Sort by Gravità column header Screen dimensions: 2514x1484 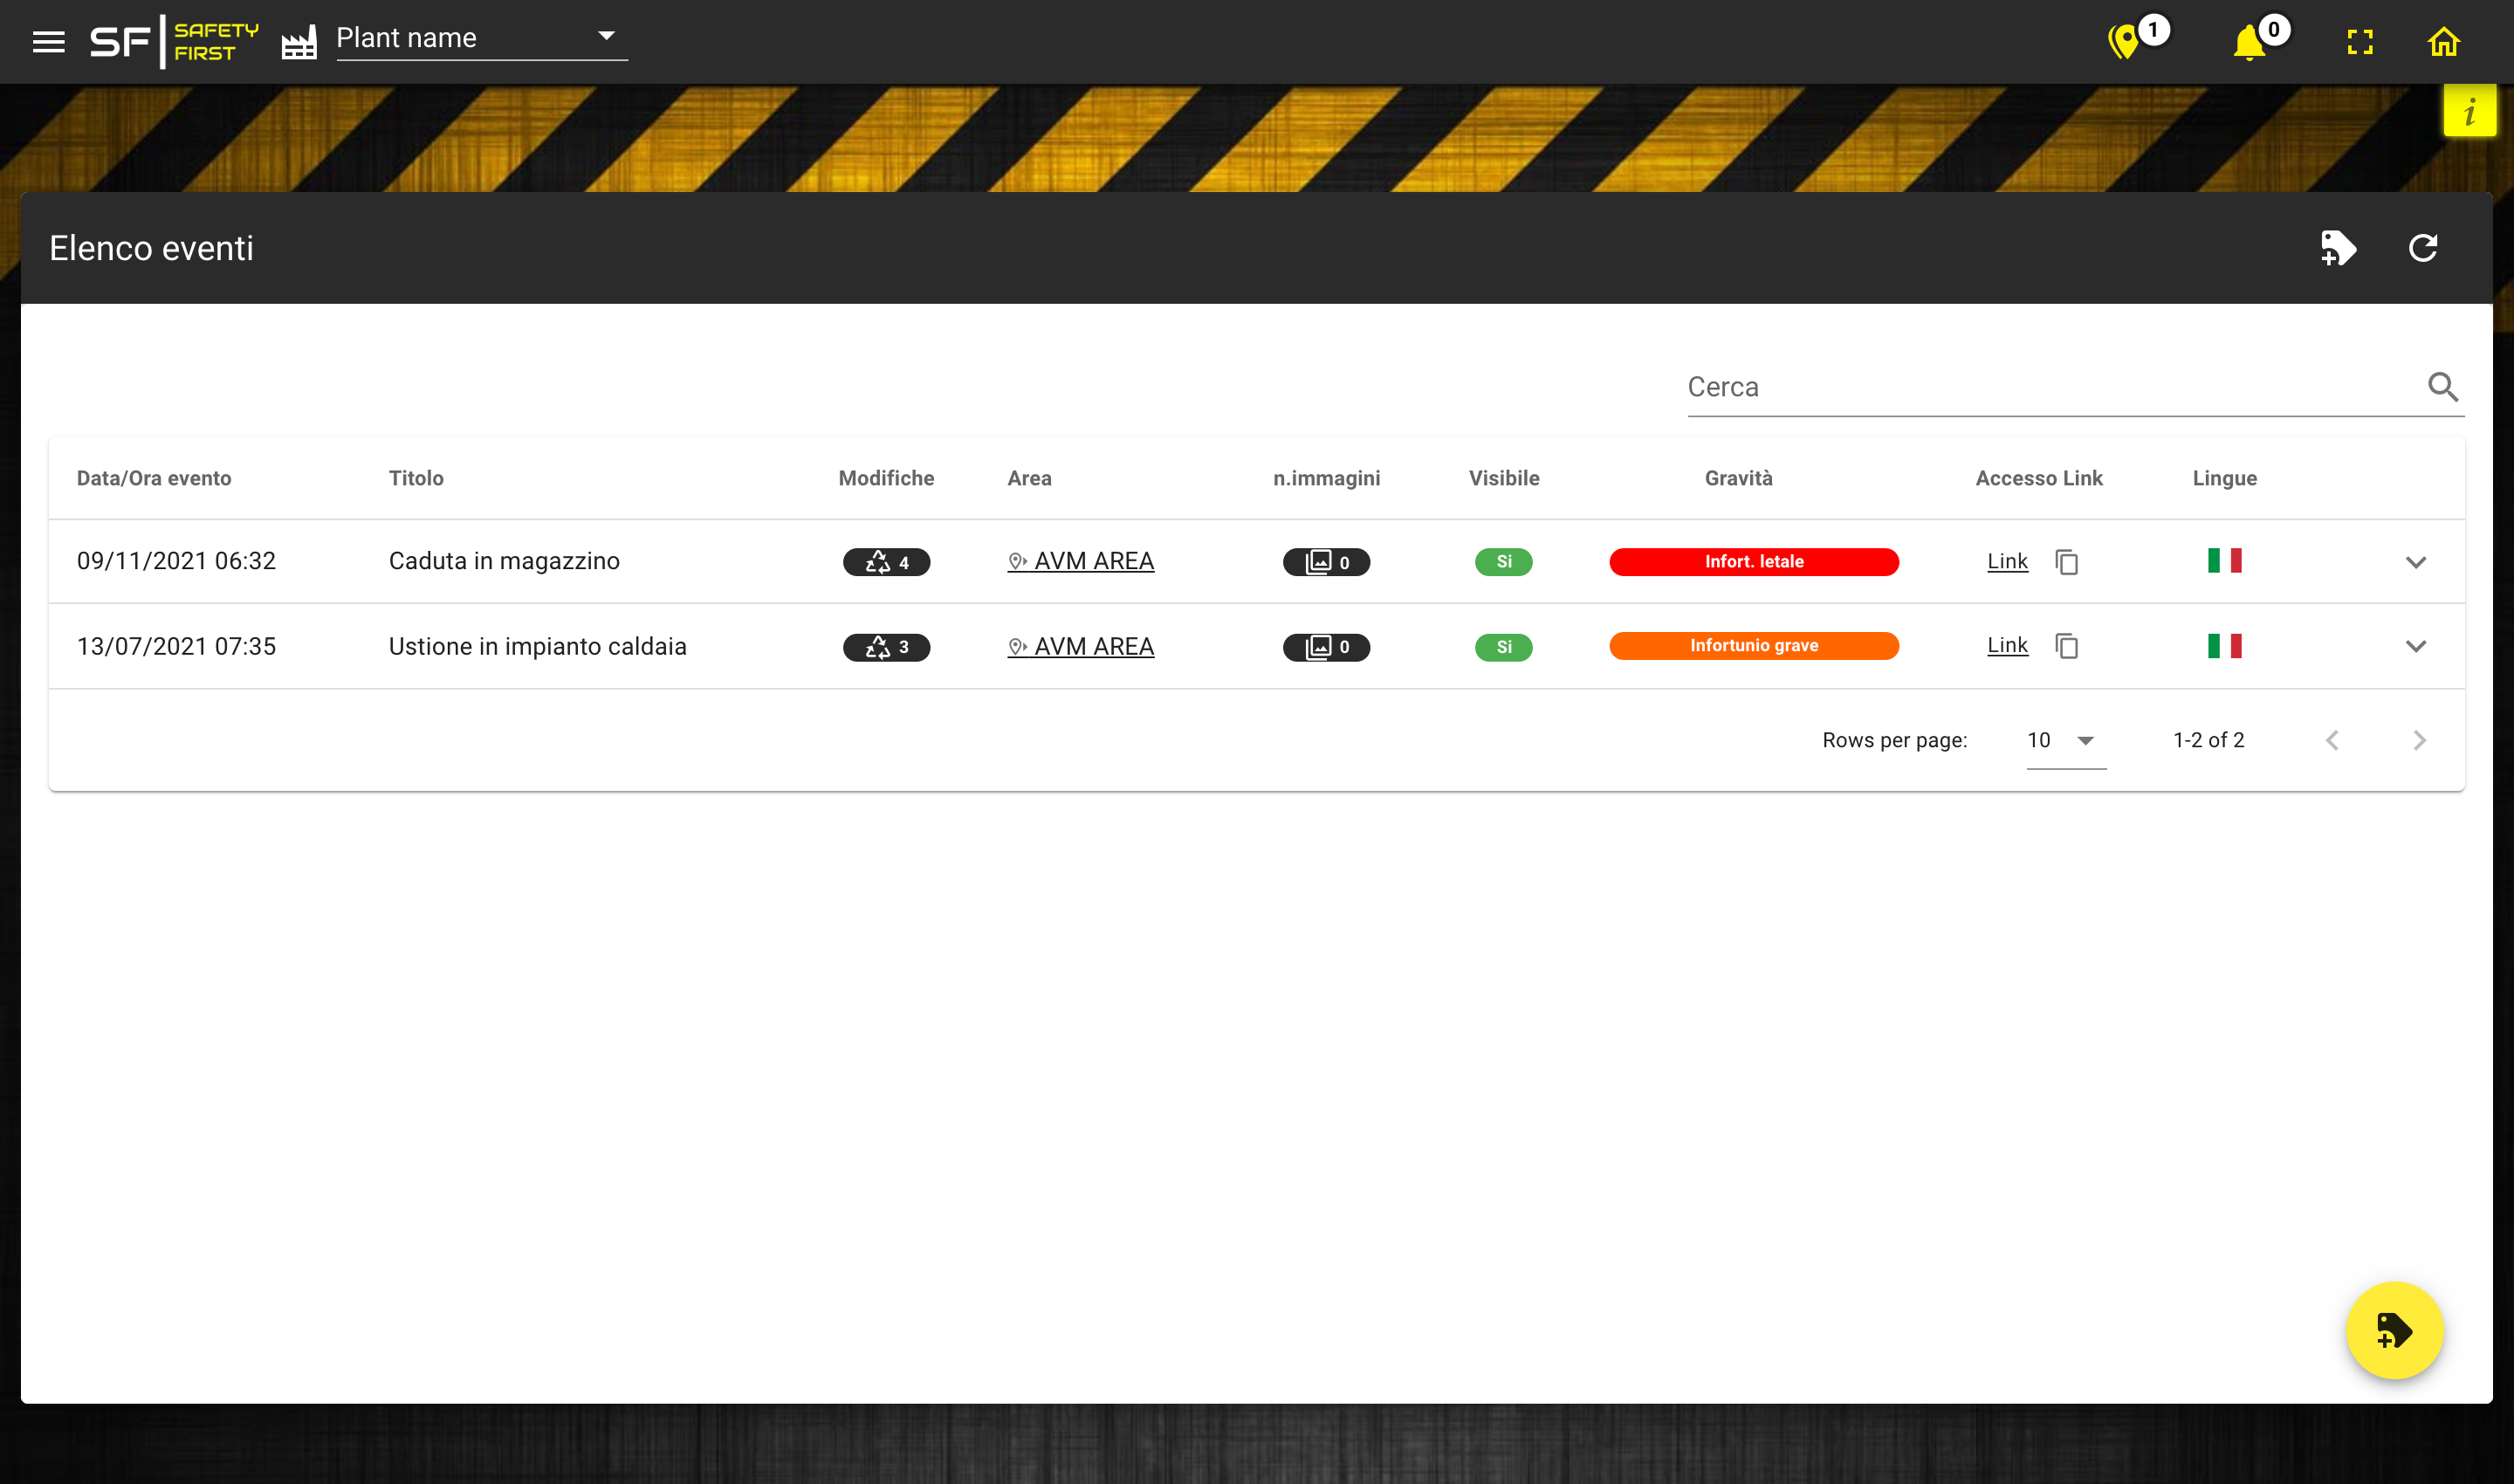[1738, 478]
